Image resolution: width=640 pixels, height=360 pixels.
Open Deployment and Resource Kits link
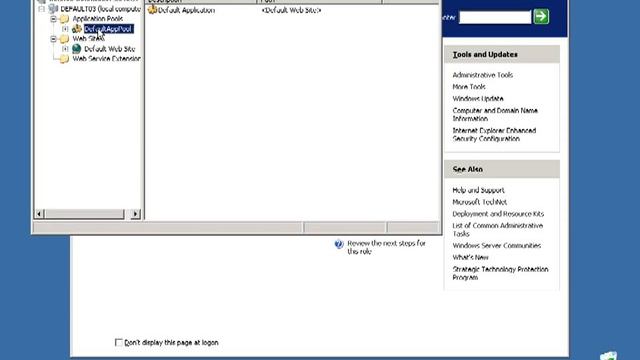pos(498,214)
